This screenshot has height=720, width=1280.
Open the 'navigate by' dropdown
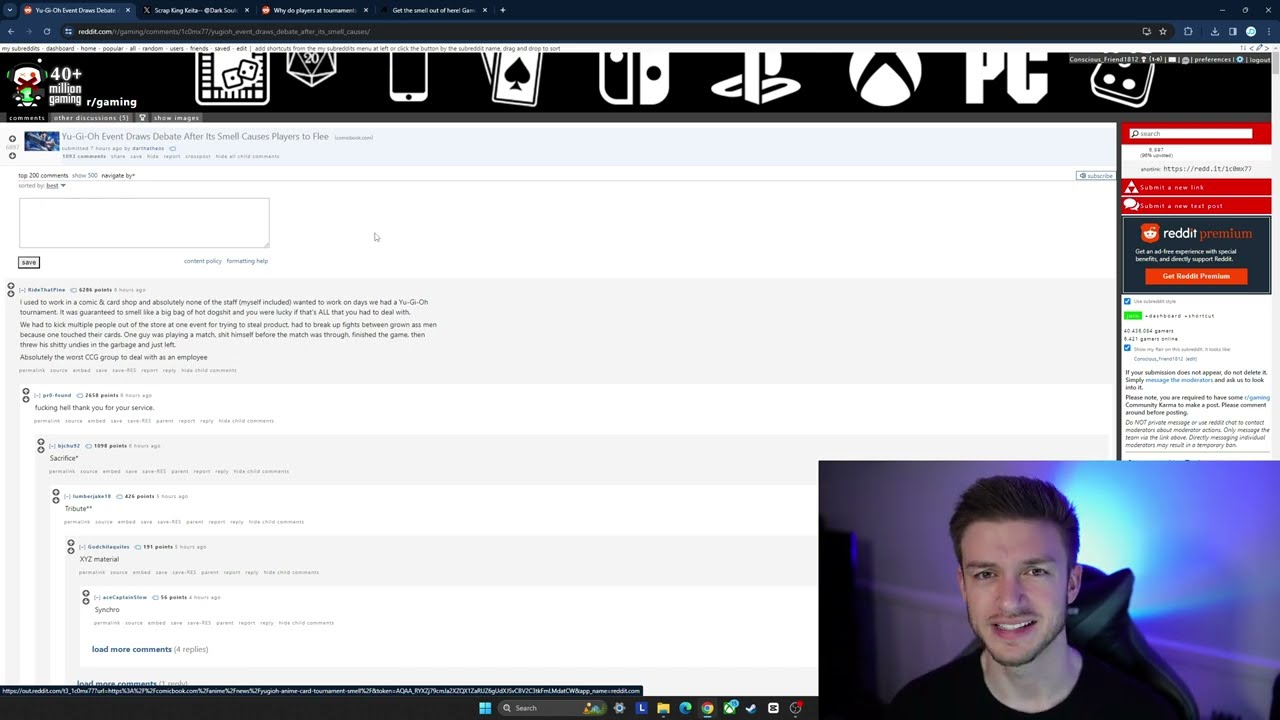(118, 175)
